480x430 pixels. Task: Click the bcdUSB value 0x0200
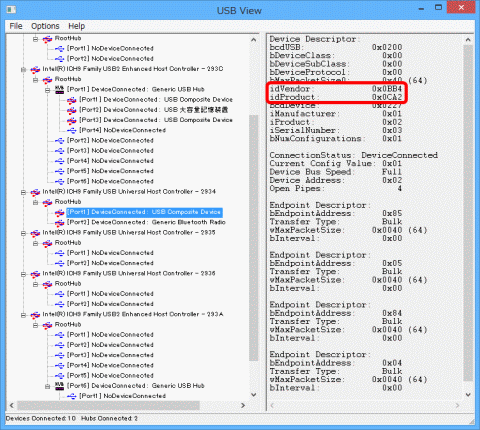pos(387,47)
